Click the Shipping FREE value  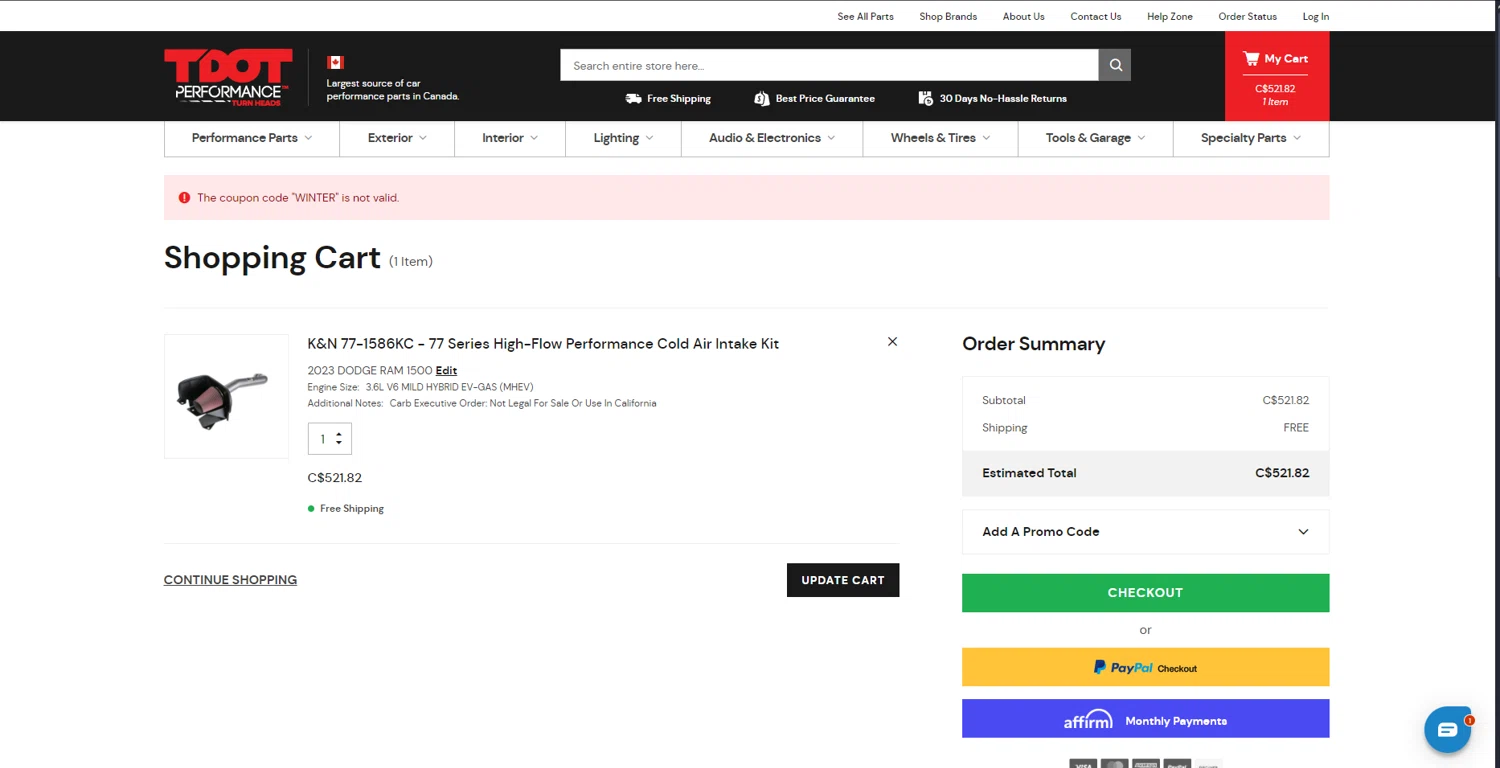(1296, 428)
